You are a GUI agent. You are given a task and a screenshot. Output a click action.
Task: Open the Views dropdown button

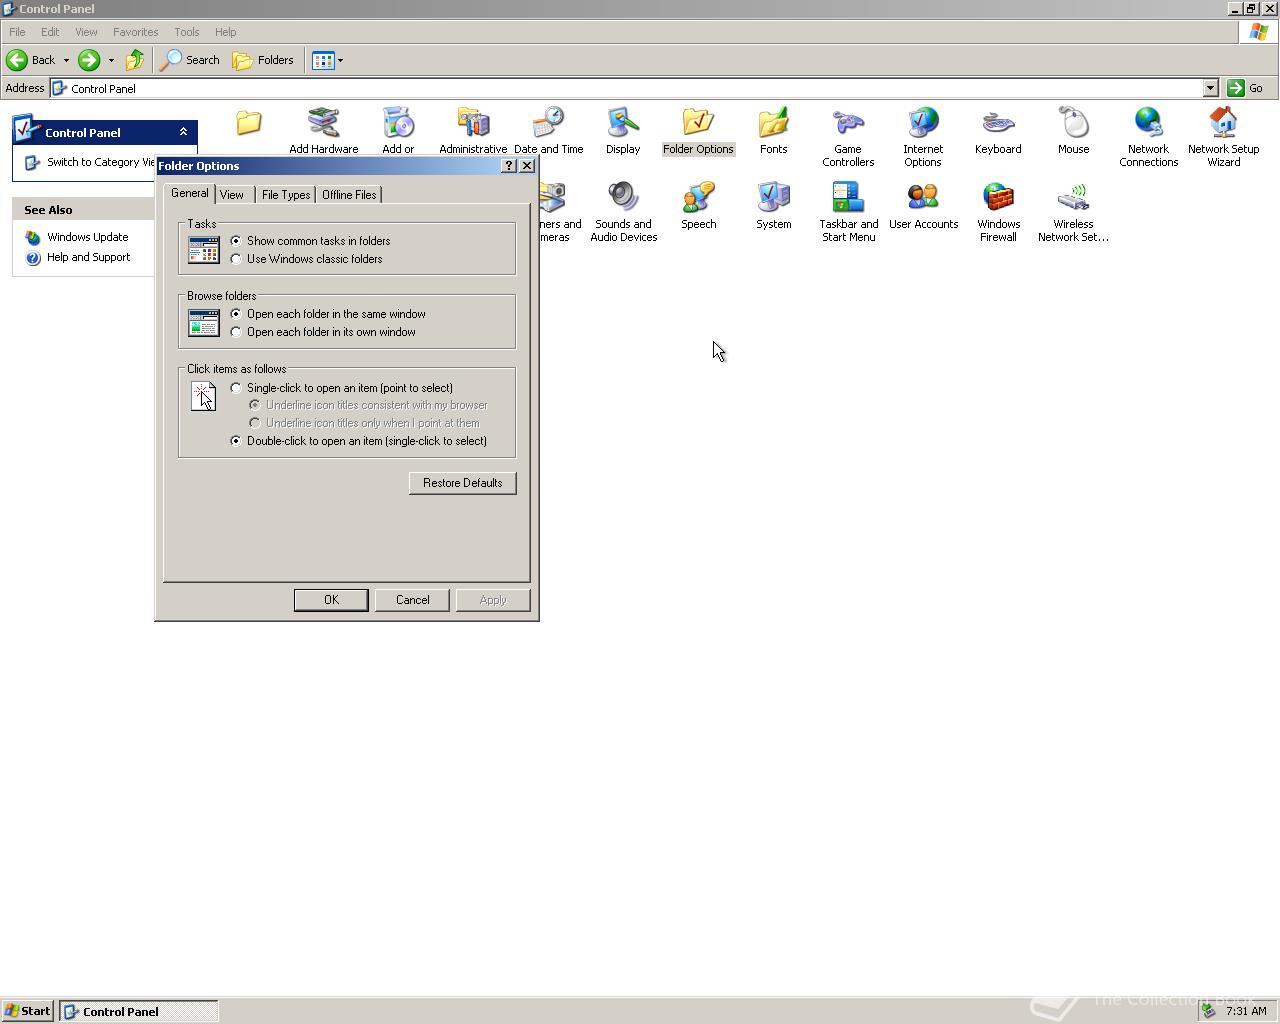327,60
